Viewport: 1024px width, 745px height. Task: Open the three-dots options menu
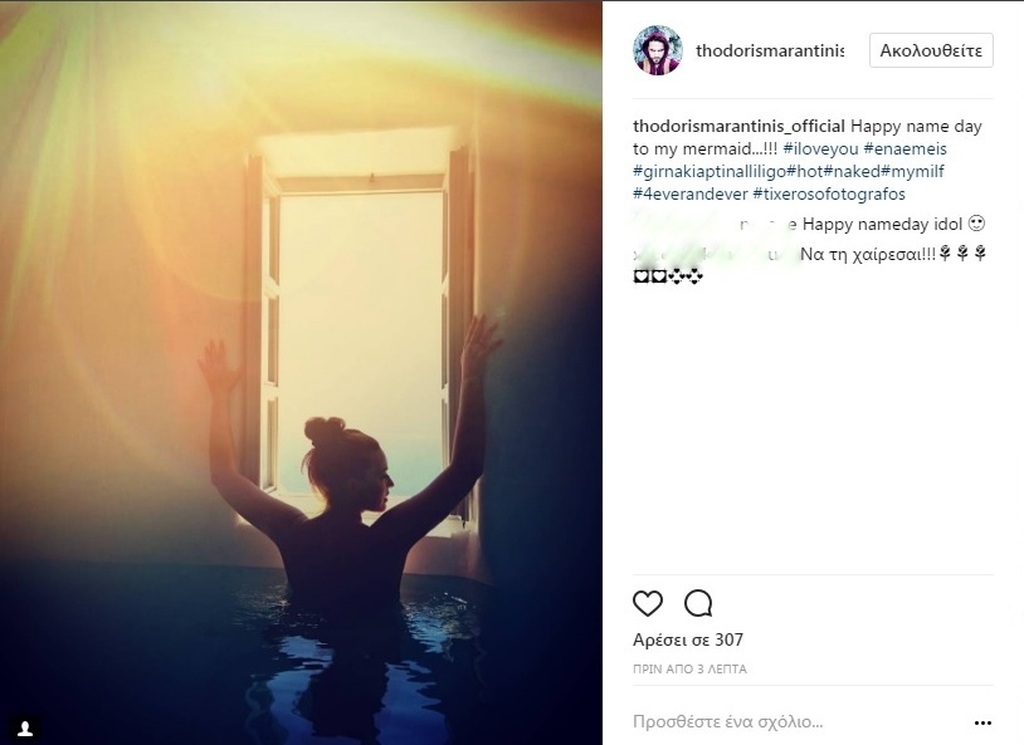(x=983, y=723)
